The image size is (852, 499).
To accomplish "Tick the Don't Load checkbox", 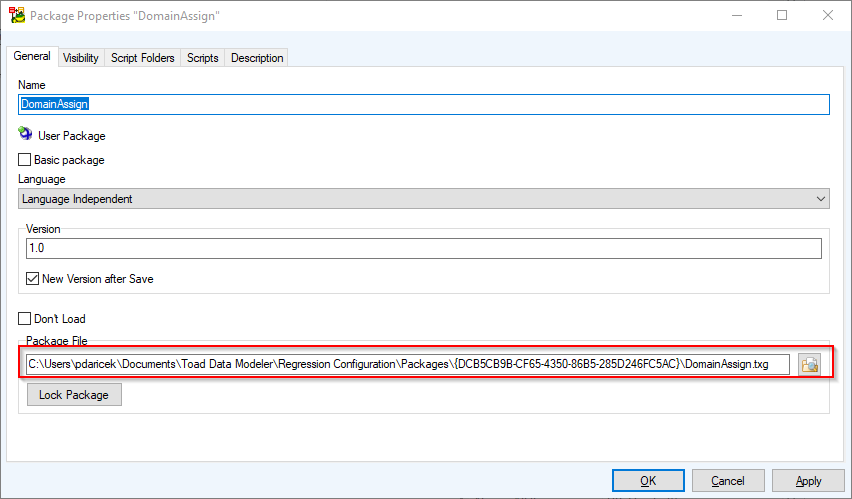I will coord(24,319).
